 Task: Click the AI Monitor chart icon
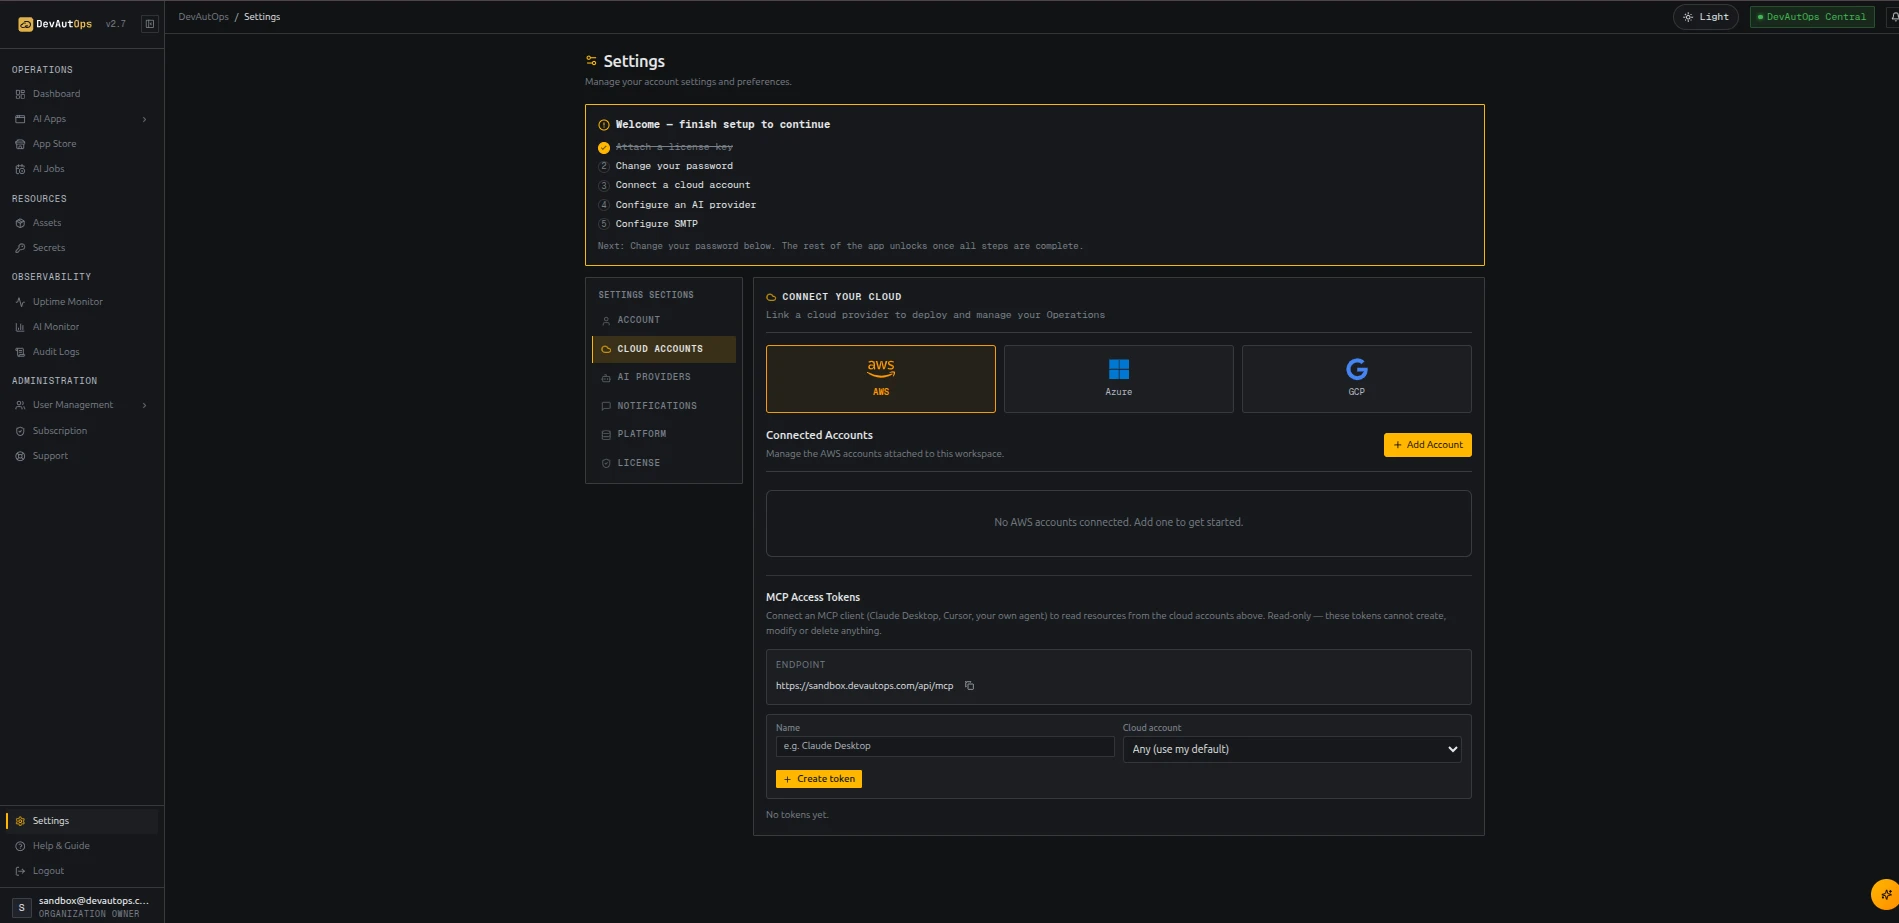click(20, 327)
